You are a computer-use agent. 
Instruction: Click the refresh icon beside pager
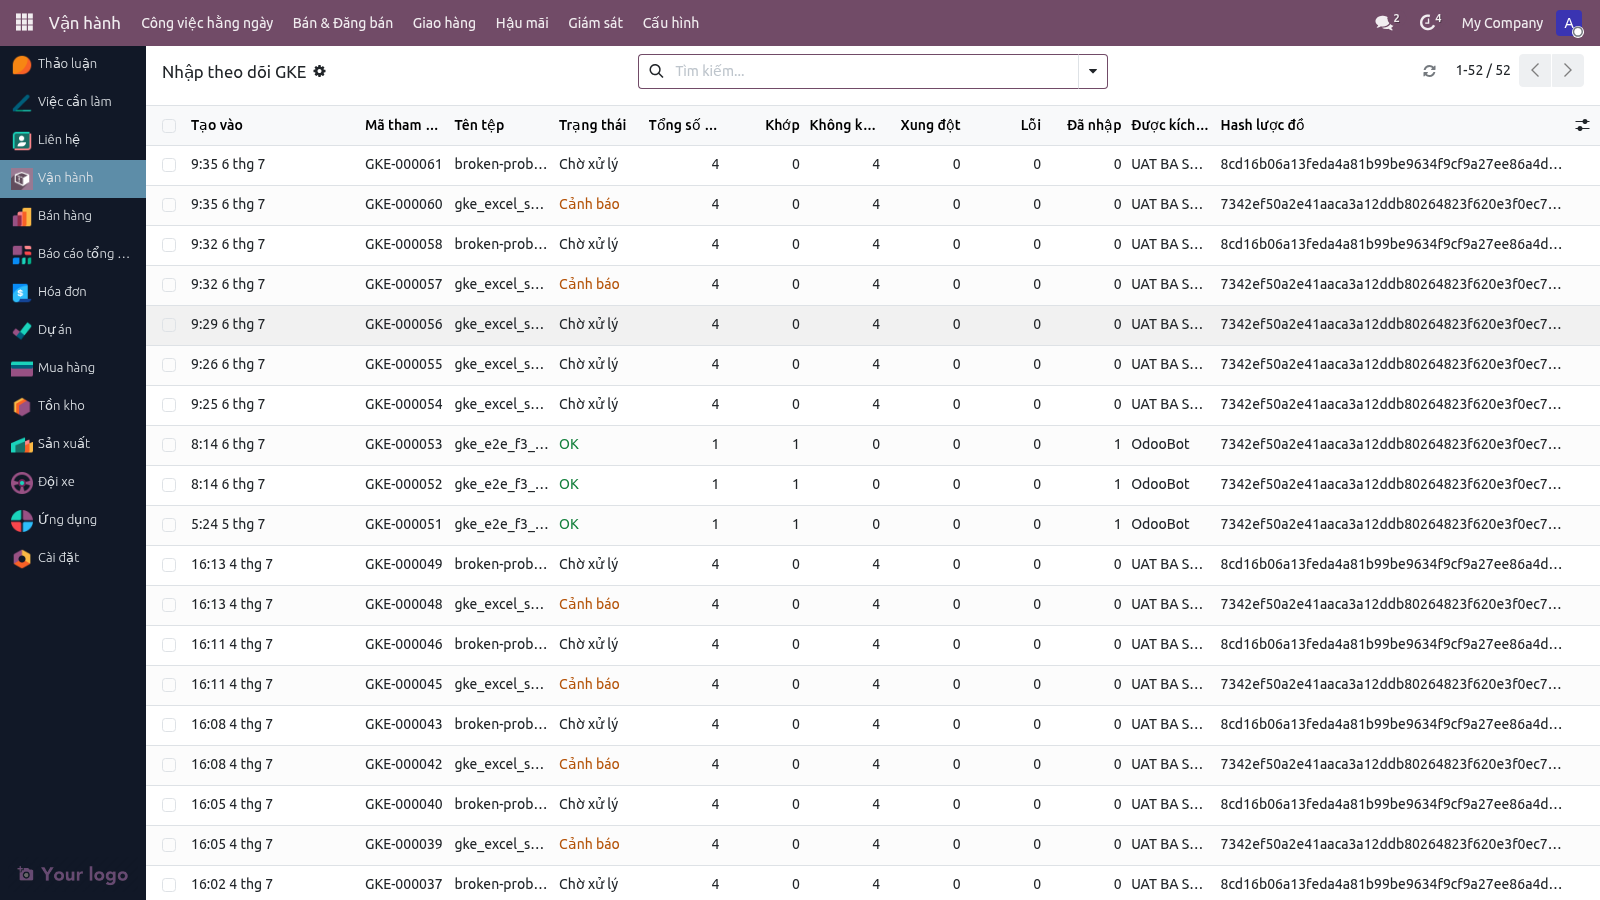pos(1429,71)
